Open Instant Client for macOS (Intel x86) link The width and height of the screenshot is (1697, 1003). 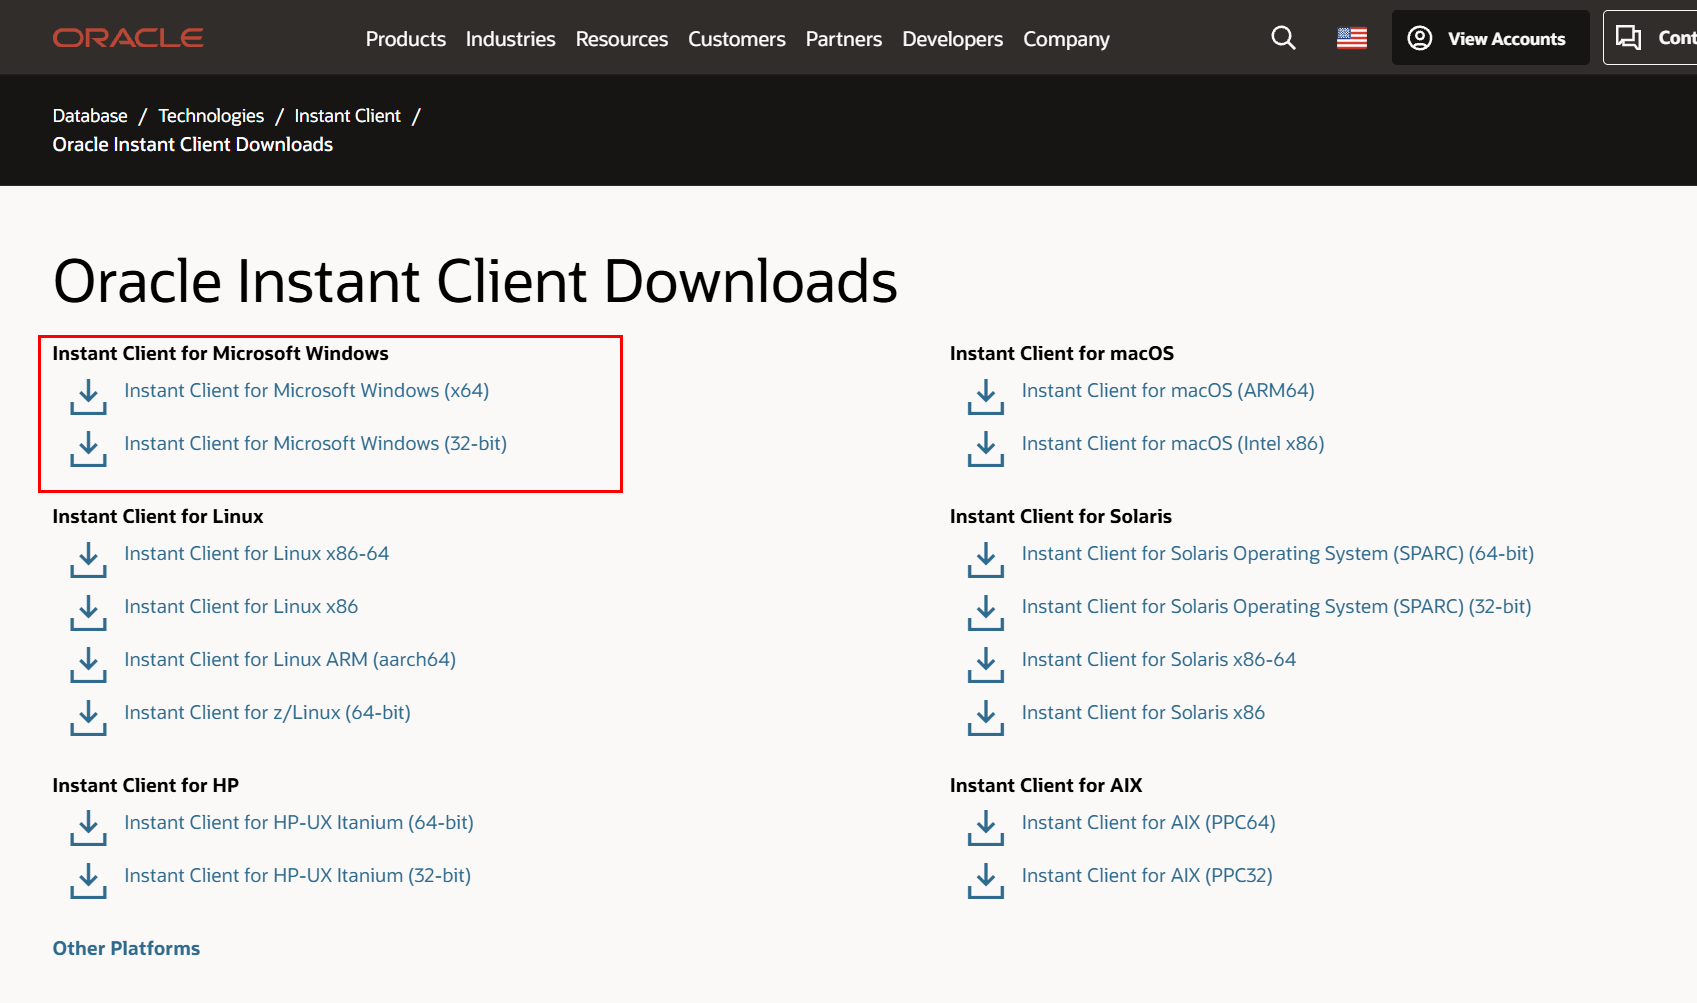coord(1173,444)
